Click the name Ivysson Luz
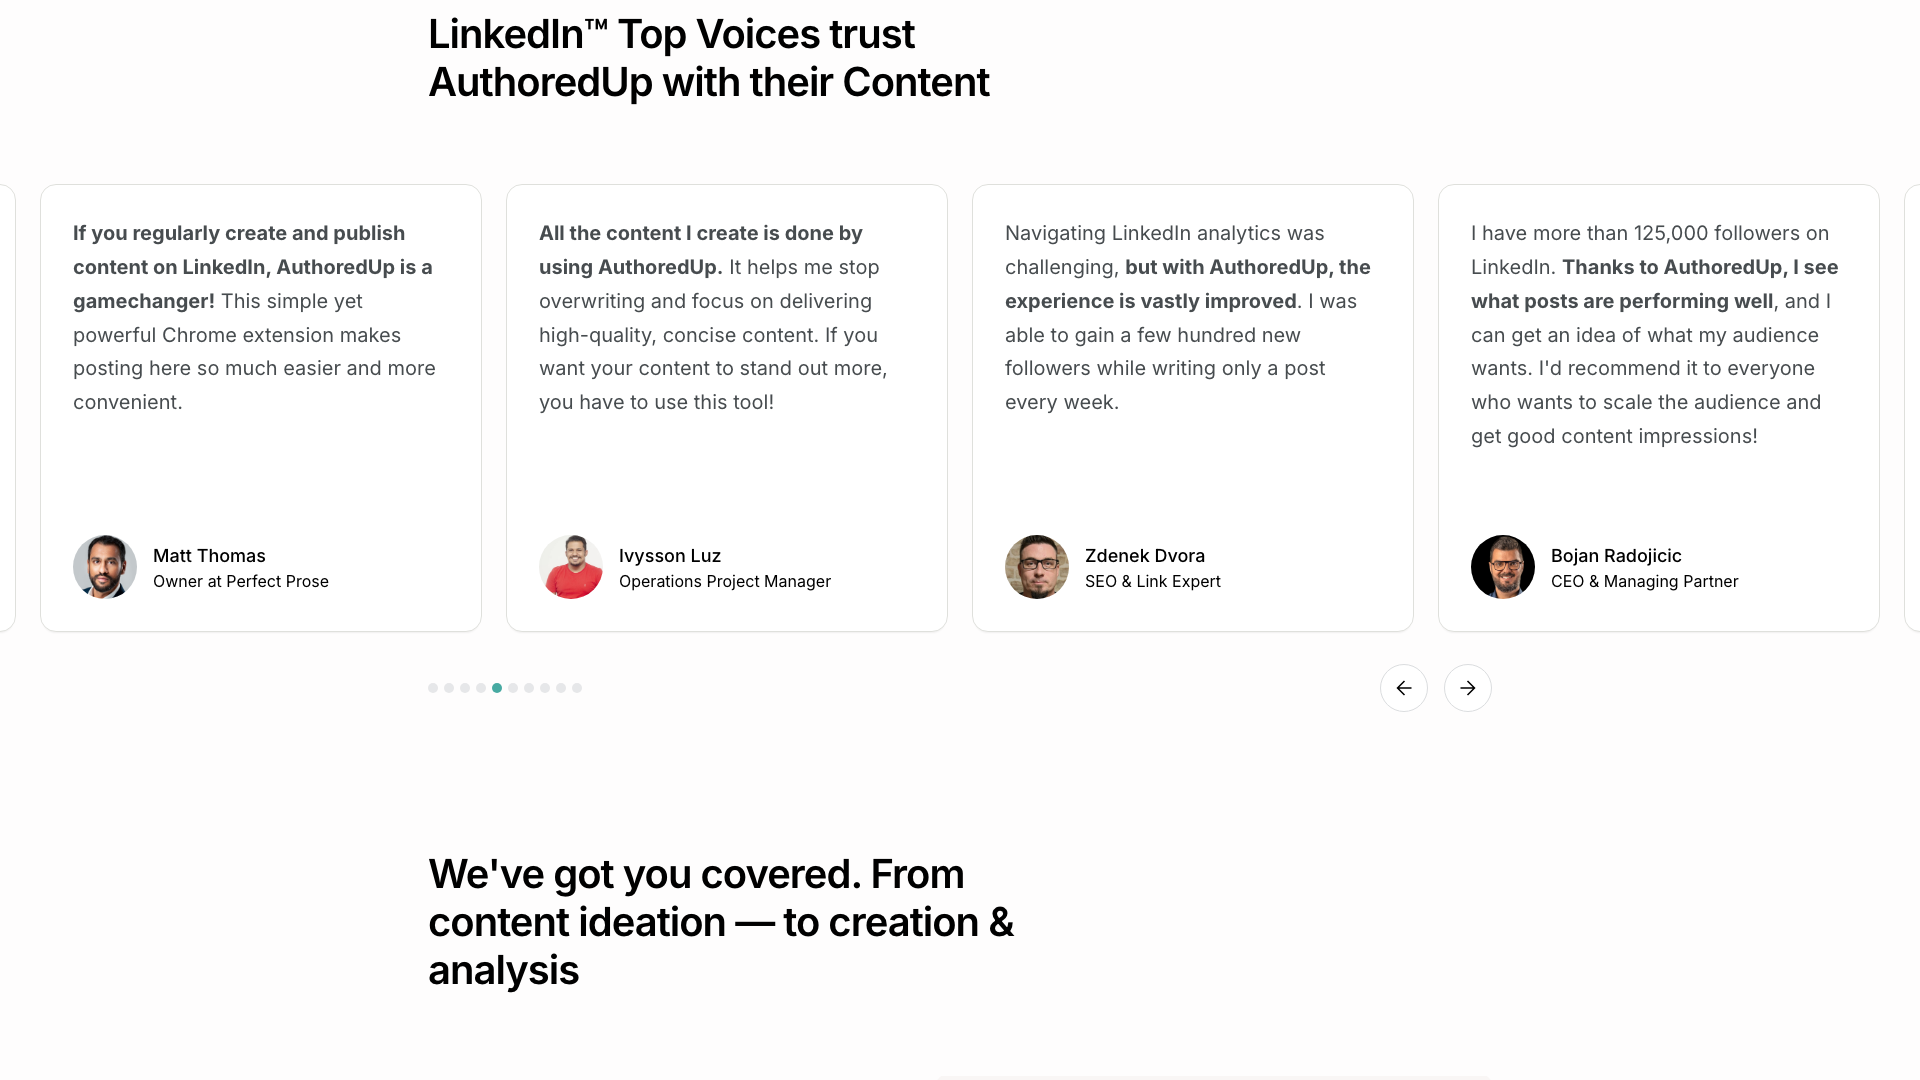 point(670,556)
